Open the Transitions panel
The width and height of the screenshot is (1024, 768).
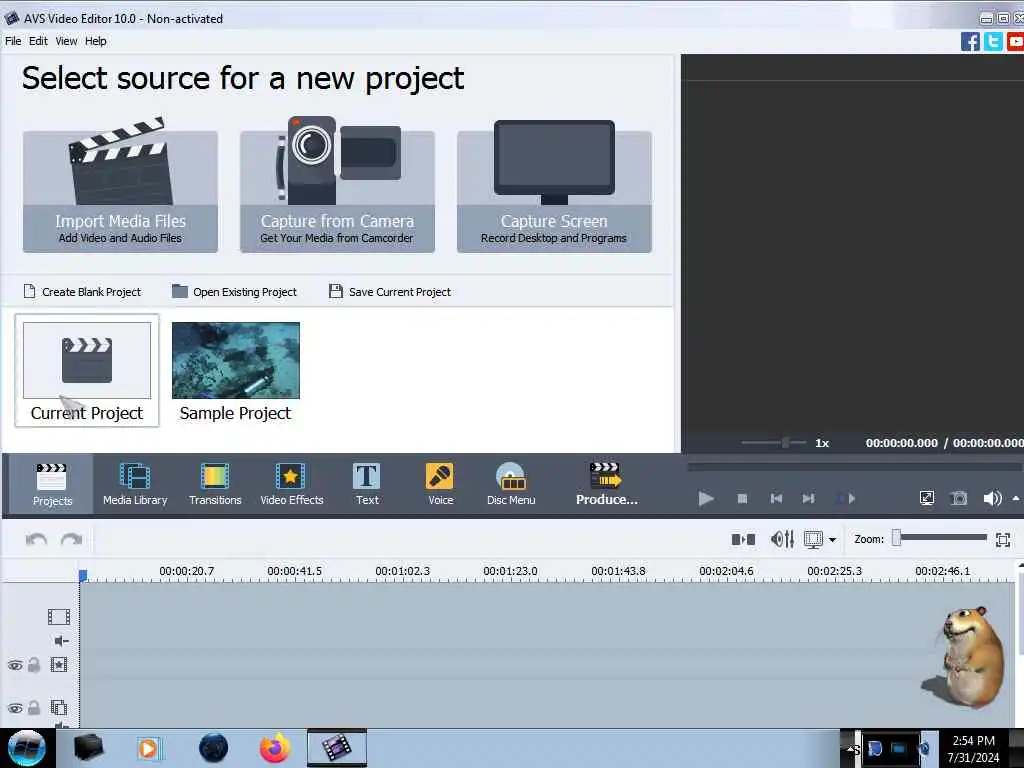pos(215,485)
